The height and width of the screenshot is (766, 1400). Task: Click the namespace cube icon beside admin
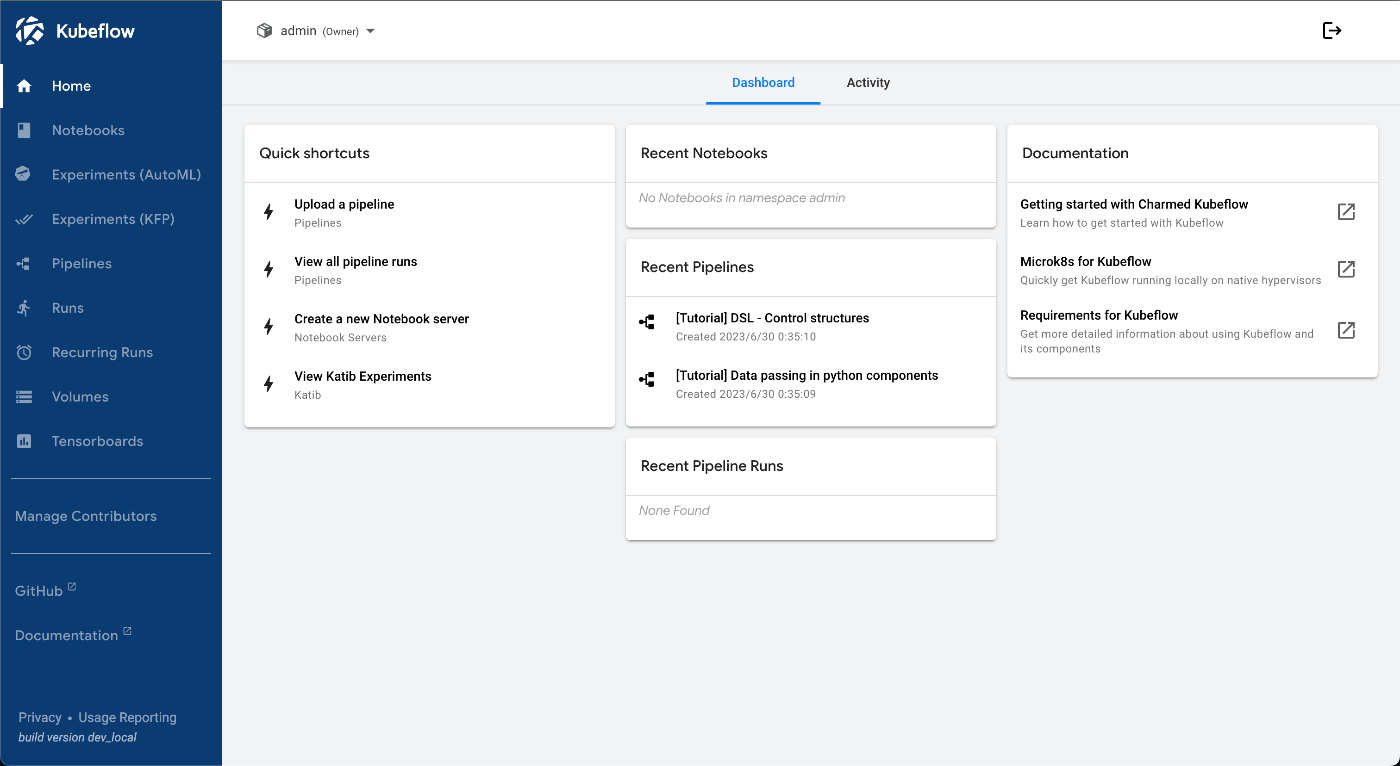pyautogui.click(x=264, y=31)
